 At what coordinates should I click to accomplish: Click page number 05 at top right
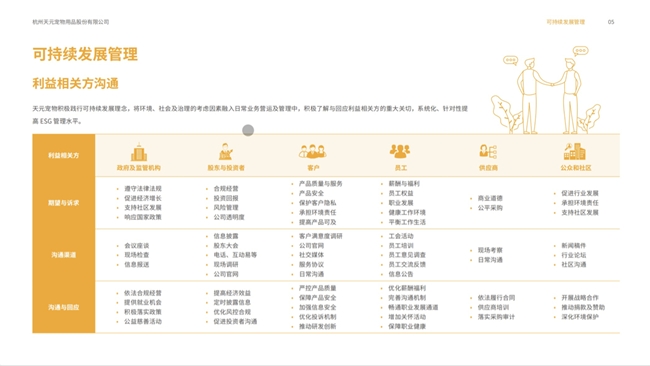pyautogui.click(x=611, y=22)
